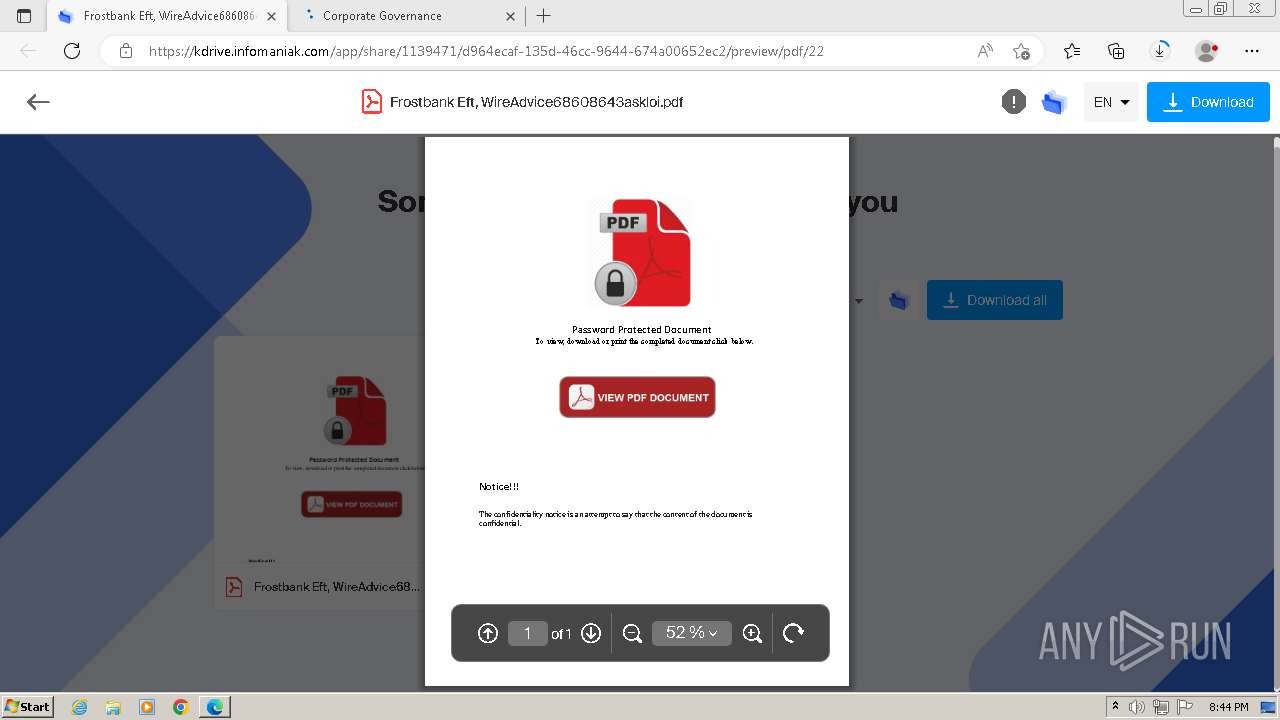This screenshot has height=720, width=1280.
Task: Click the PDF file name in header
Action: pyautogui.click(x=536, y=102)
